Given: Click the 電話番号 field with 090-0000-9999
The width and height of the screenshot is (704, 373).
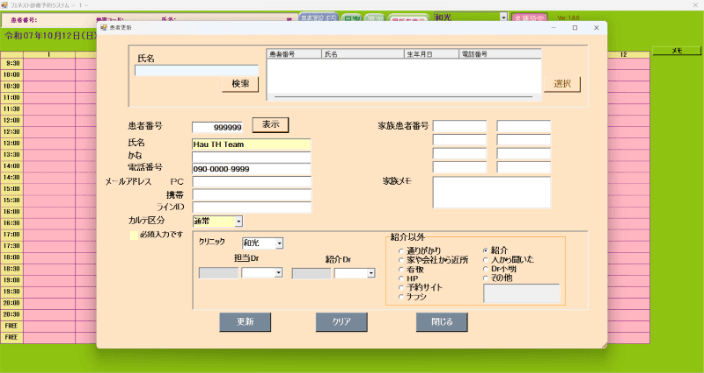Looking at the screenshot, I should pyautogui.click(x=251, y=169).
